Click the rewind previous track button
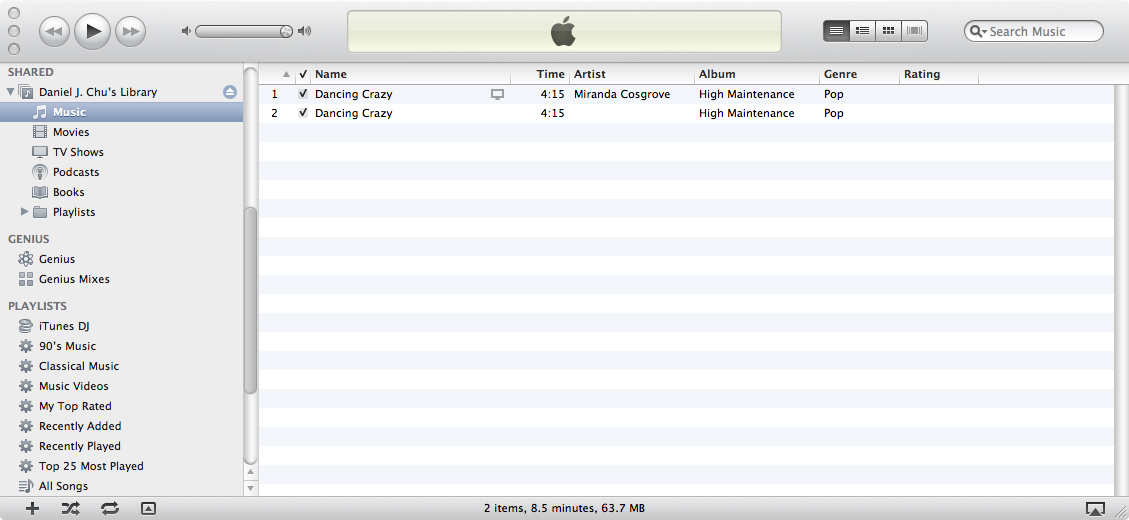The width and height of the screenshot is (1129, 520). click(54, 31)
